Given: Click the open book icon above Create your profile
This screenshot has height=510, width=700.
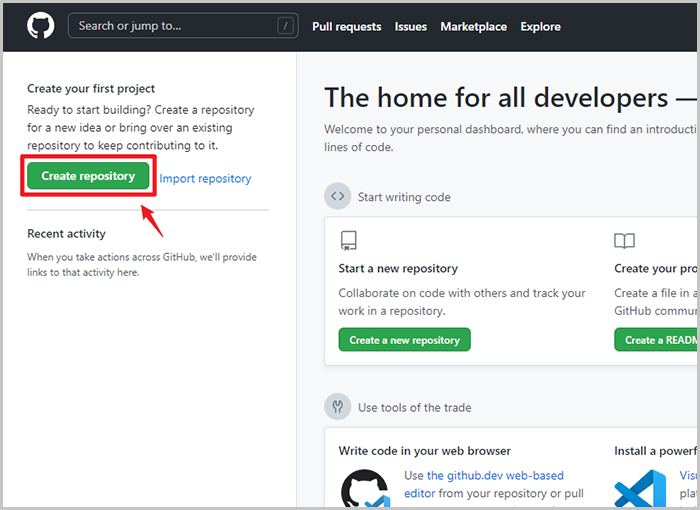Looking at the screenshot, I should [624, 241].
